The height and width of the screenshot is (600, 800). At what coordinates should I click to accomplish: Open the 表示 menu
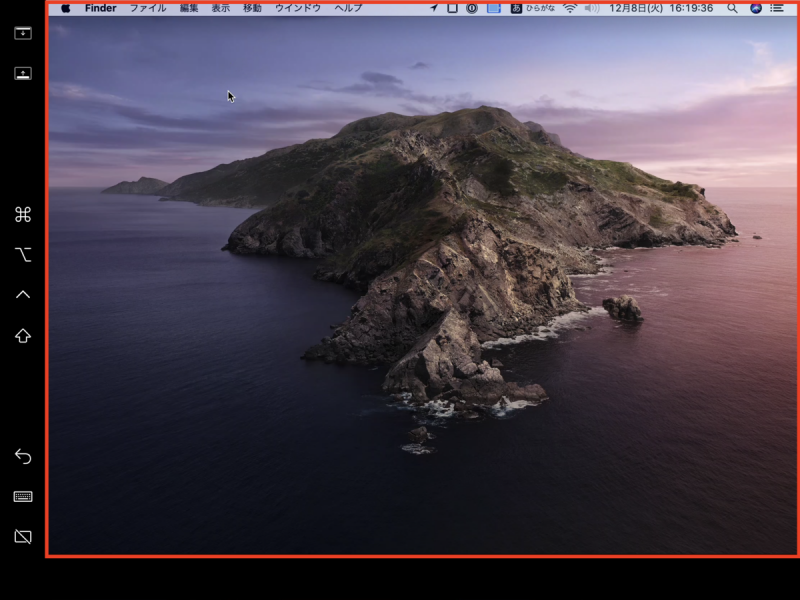click(x=220, y=8)
